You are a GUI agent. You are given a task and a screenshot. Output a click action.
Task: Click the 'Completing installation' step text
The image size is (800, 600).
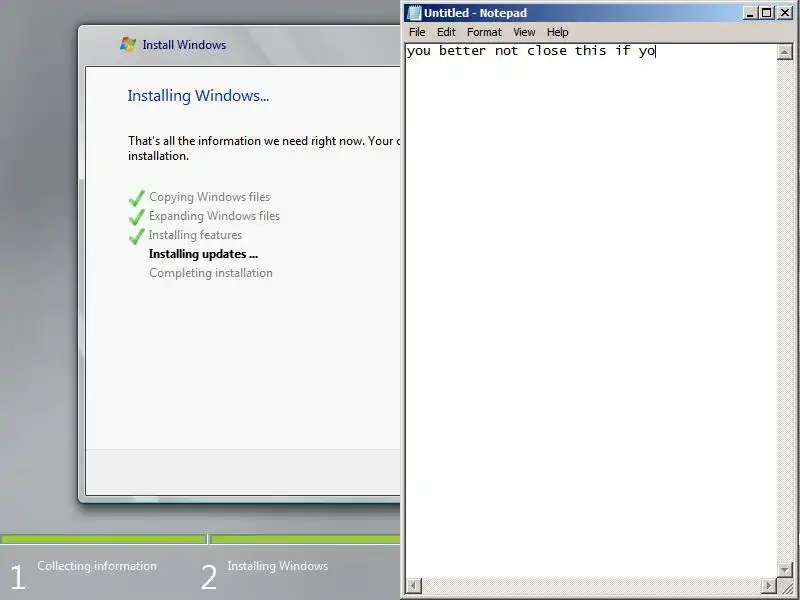point(211,273)
